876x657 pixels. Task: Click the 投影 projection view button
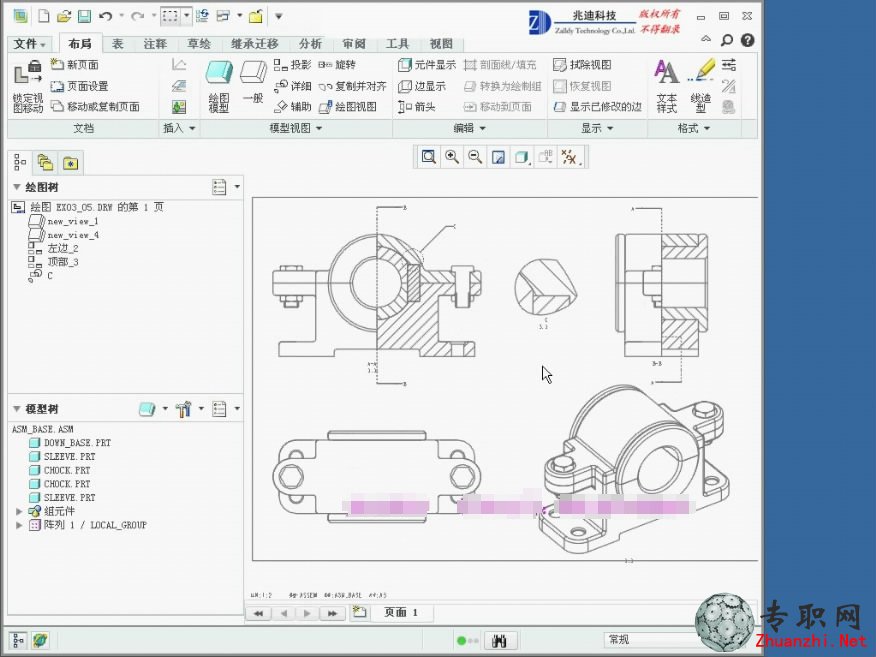pyautogui.click(x=292, y=65)
